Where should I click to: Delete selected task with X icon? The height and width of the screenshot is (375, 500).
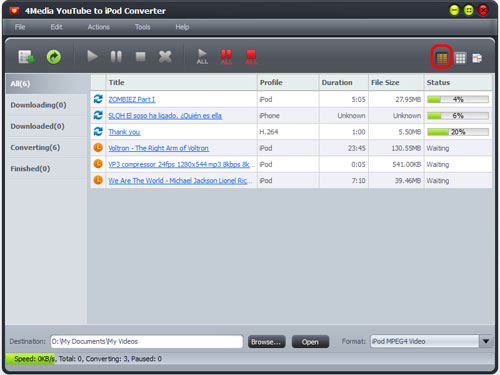coord(165,57)
